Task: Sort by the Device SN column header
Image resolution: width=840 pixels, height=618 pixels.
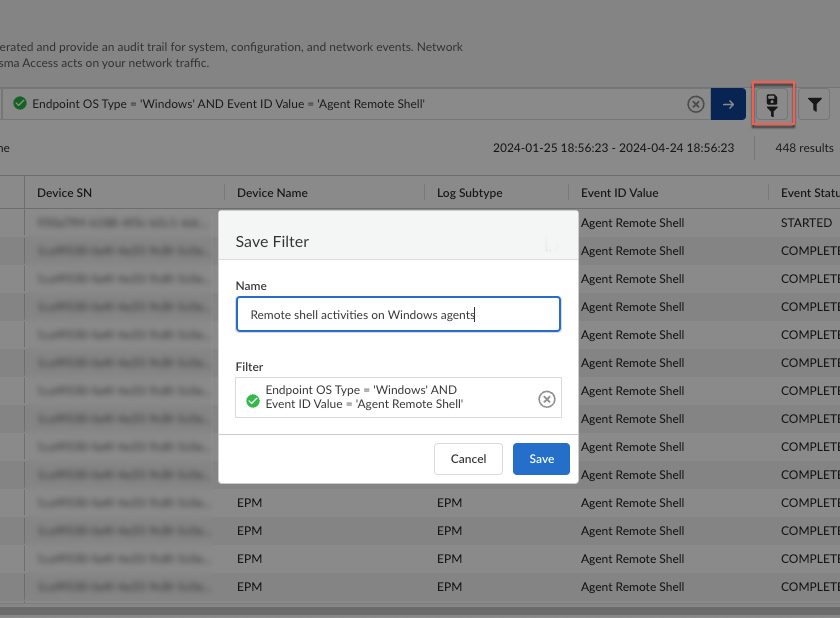Action: point(65,193)
